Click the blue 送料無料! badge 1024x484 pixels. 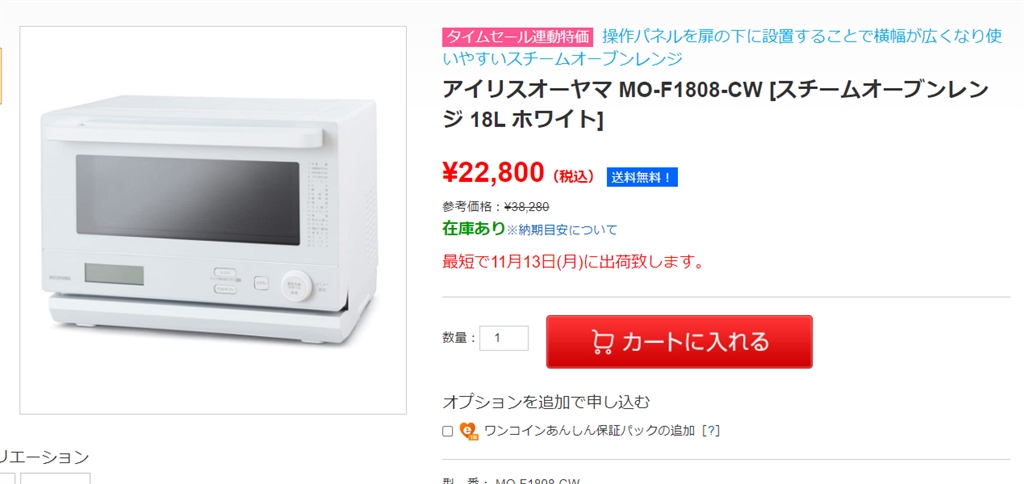(642, 177)
